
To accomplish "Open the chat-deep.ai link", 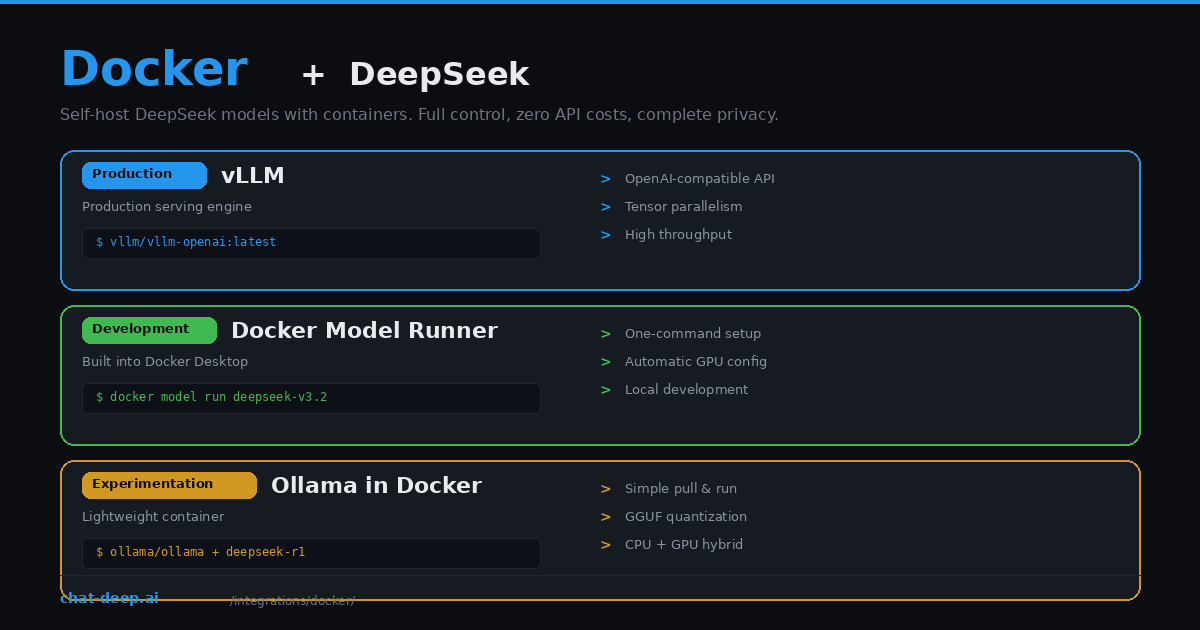I will click(x=109, y=597).
